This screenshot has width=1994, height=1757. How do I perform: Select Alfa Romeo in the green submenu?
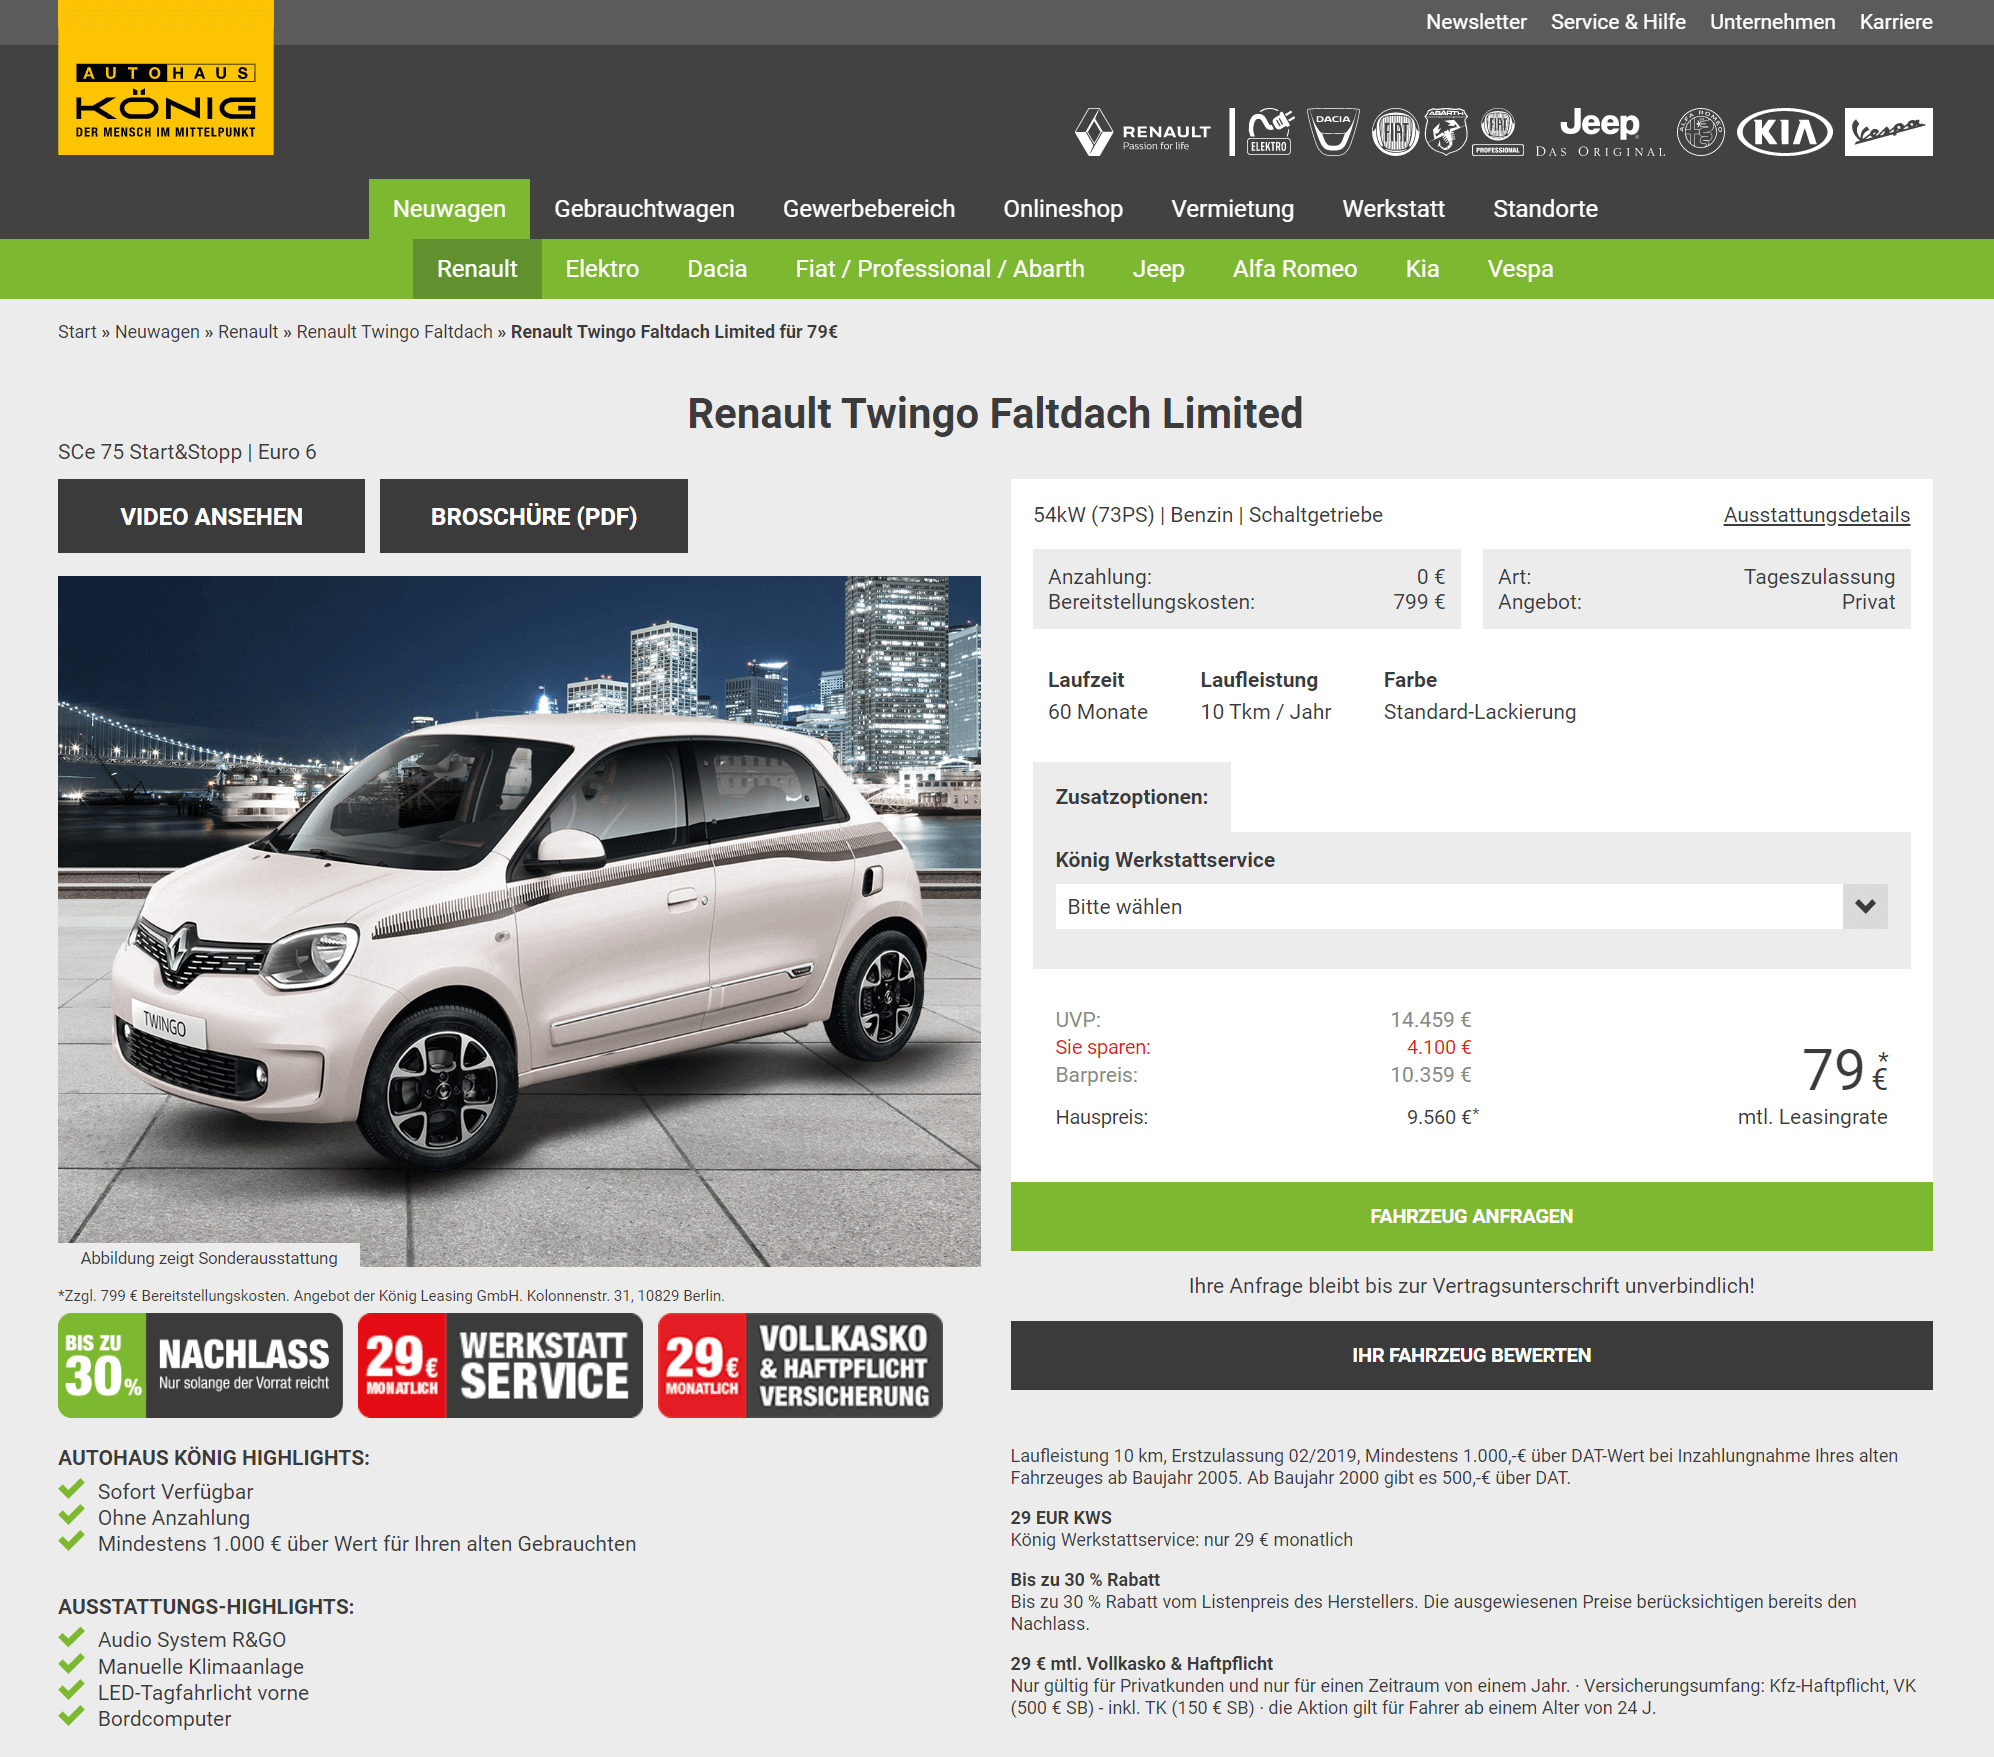pos(1294,269)
